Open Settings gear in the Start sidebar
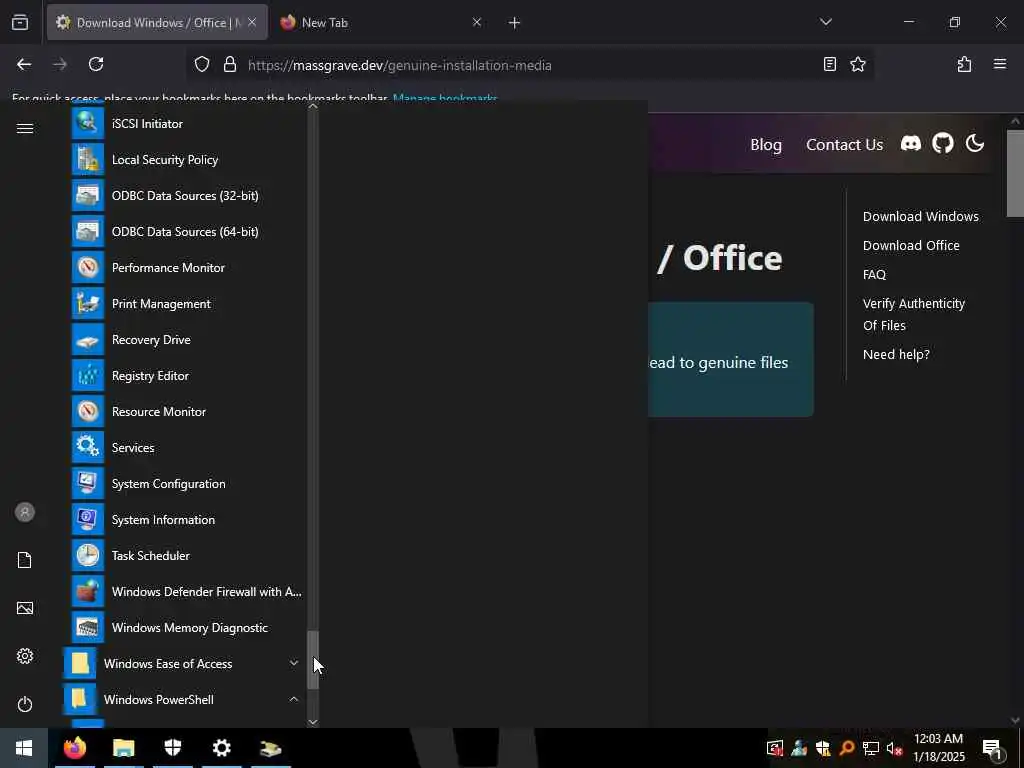This screenshot has height=768, width=1024. point(25,656)
